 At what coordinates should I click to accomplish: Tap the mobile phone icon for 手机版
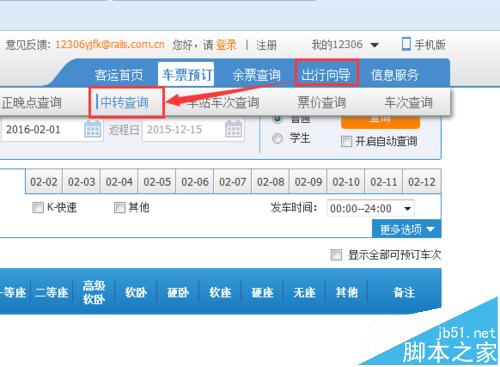coord(406,44)
